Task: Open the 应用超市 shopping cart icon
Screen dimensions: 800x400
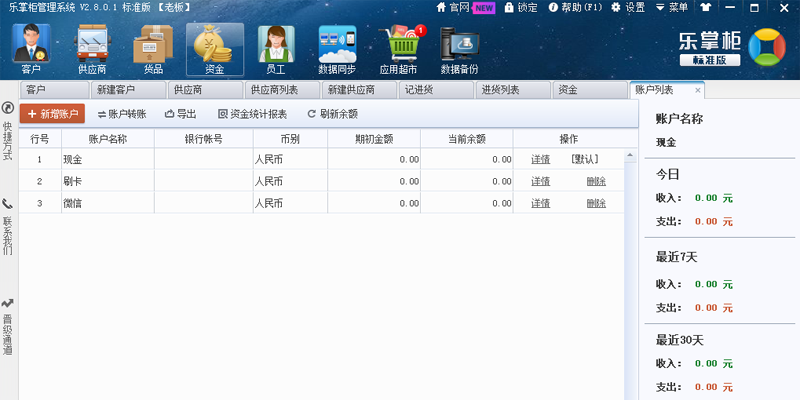Action: click(399, 49)
